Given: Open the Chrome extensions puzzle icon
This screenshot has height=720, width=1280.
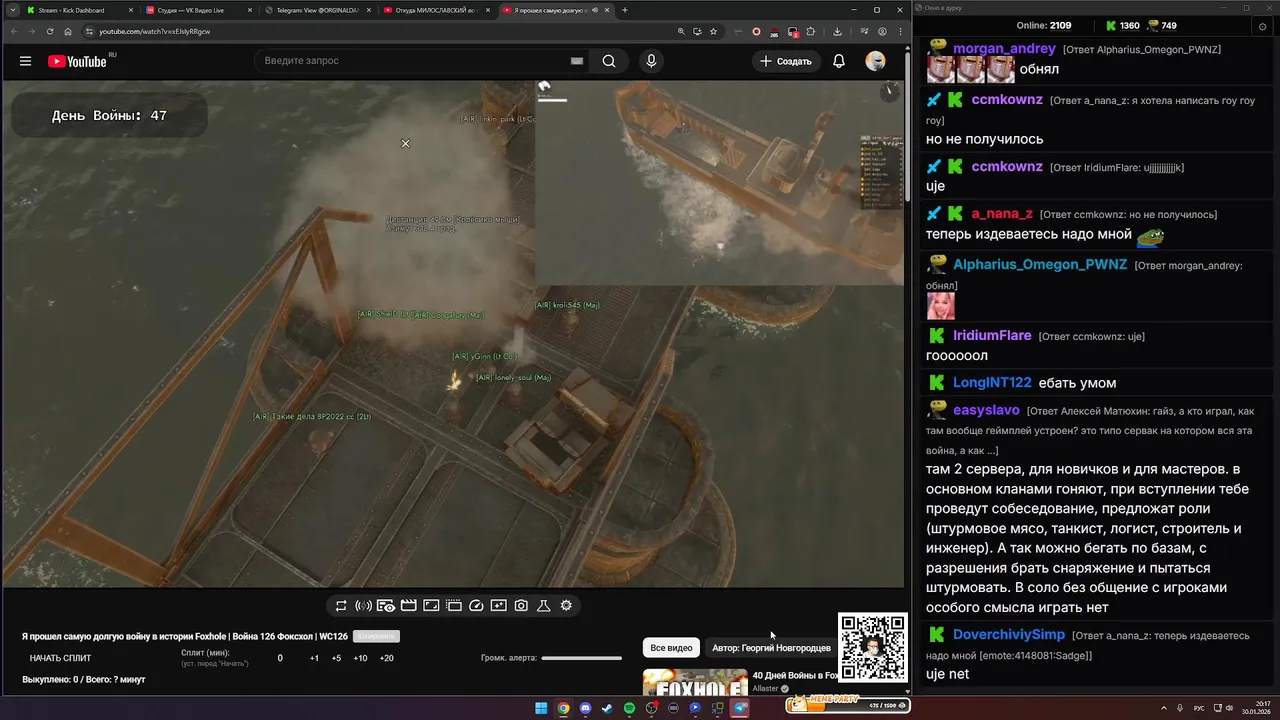Looking at the screenshot, I should 810,31.
